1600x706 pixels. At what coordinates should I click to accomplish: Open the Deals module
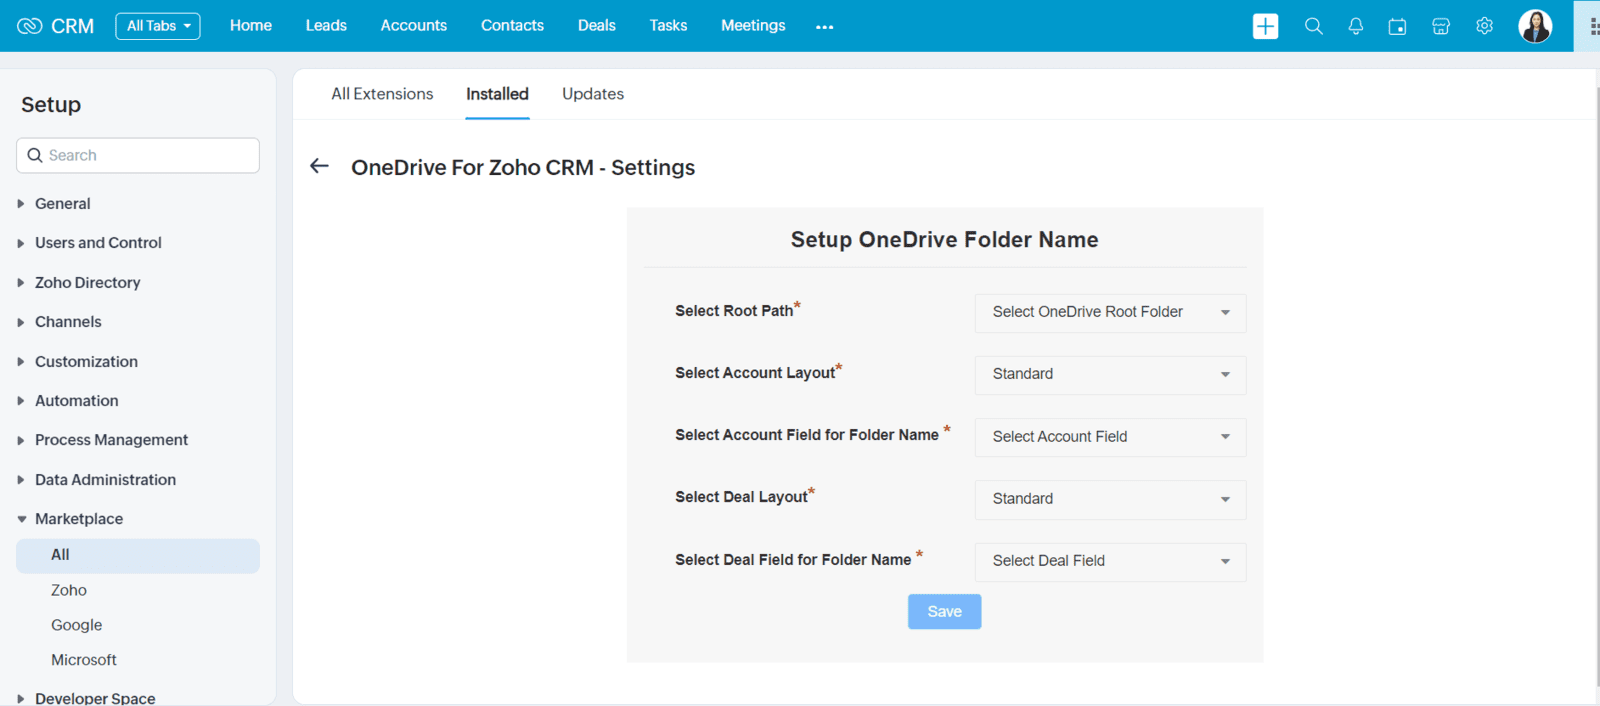(597, 26)
